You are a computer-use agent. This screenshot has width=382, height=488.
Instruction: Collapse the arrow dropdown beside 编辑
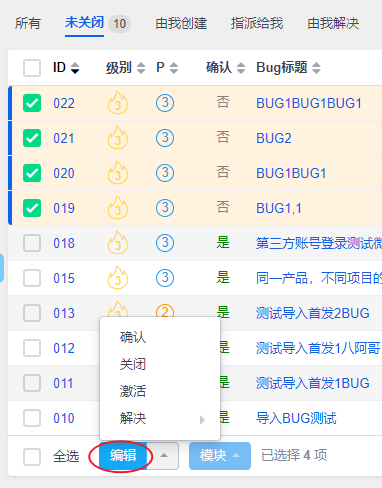pos(163,456)
